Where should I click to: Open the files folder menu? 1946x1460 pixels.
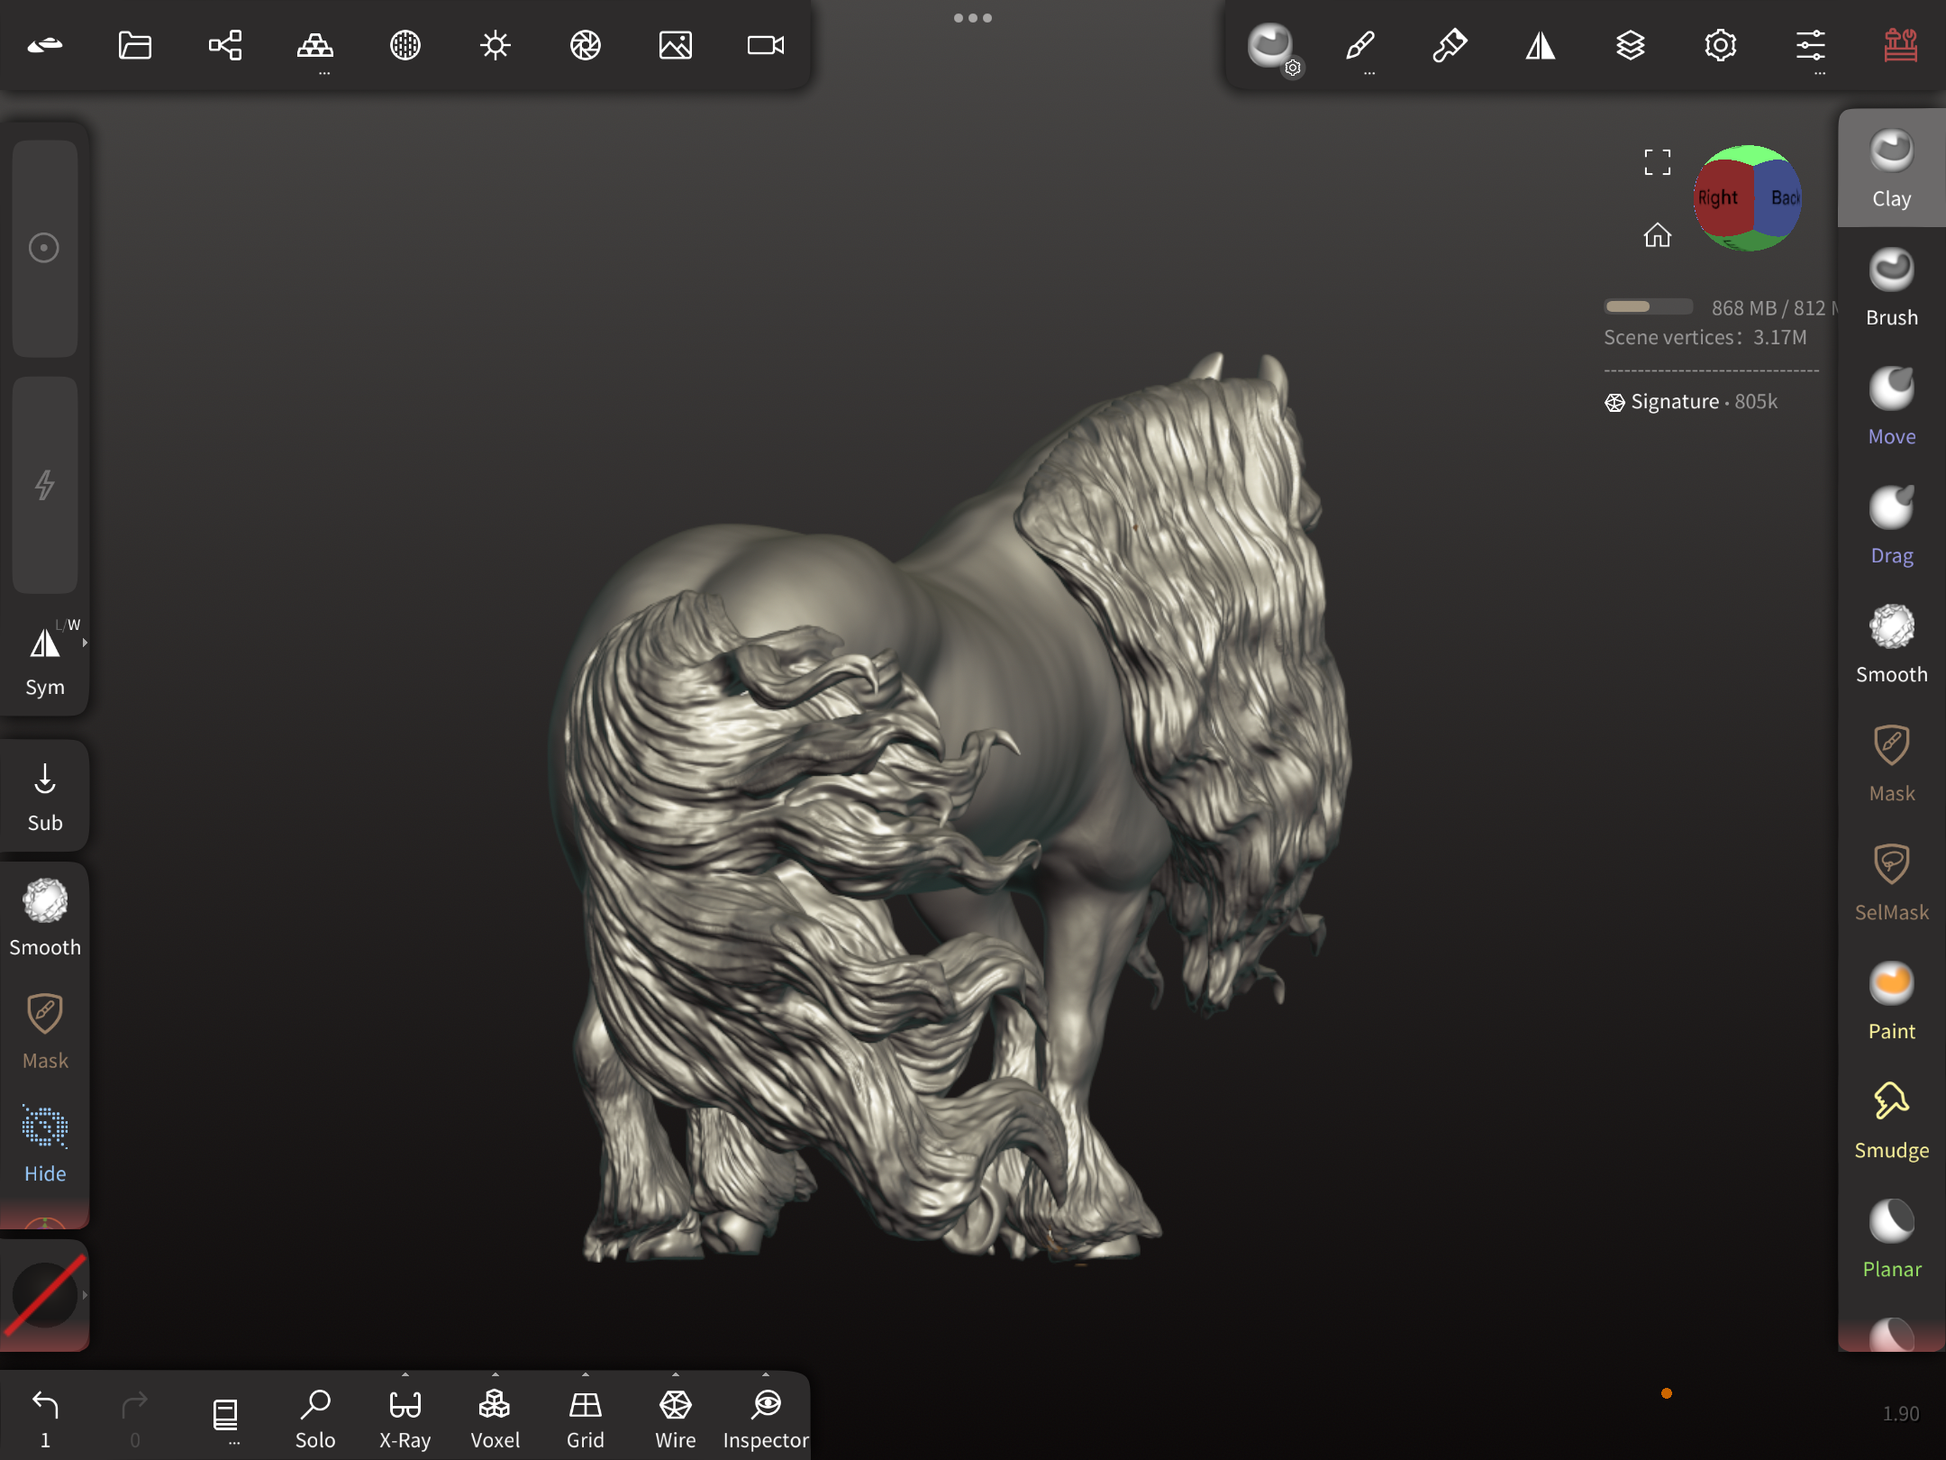(135, 46)
